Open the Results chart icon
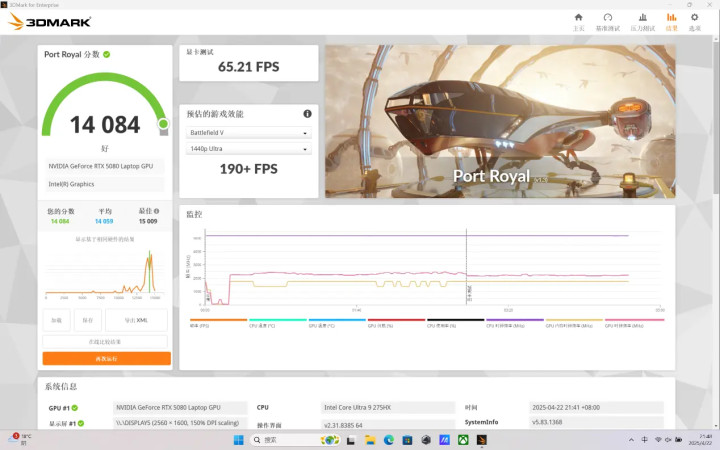Viewport: 720px width, 450px height. click(671, 17)
